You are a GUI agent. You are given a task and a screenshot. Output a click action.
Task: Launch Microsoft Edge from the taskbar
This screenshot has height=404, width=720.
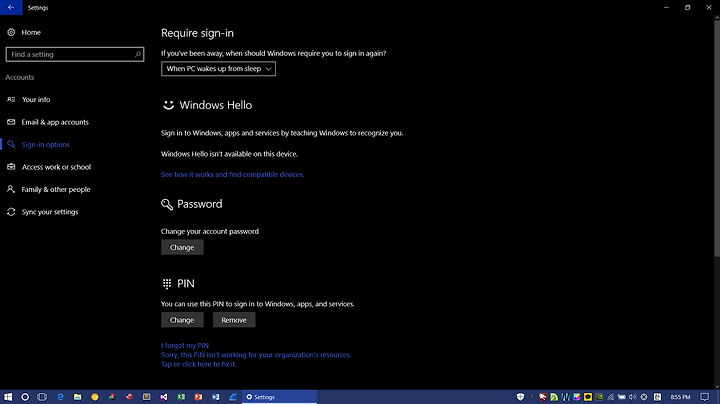[60, 397]
